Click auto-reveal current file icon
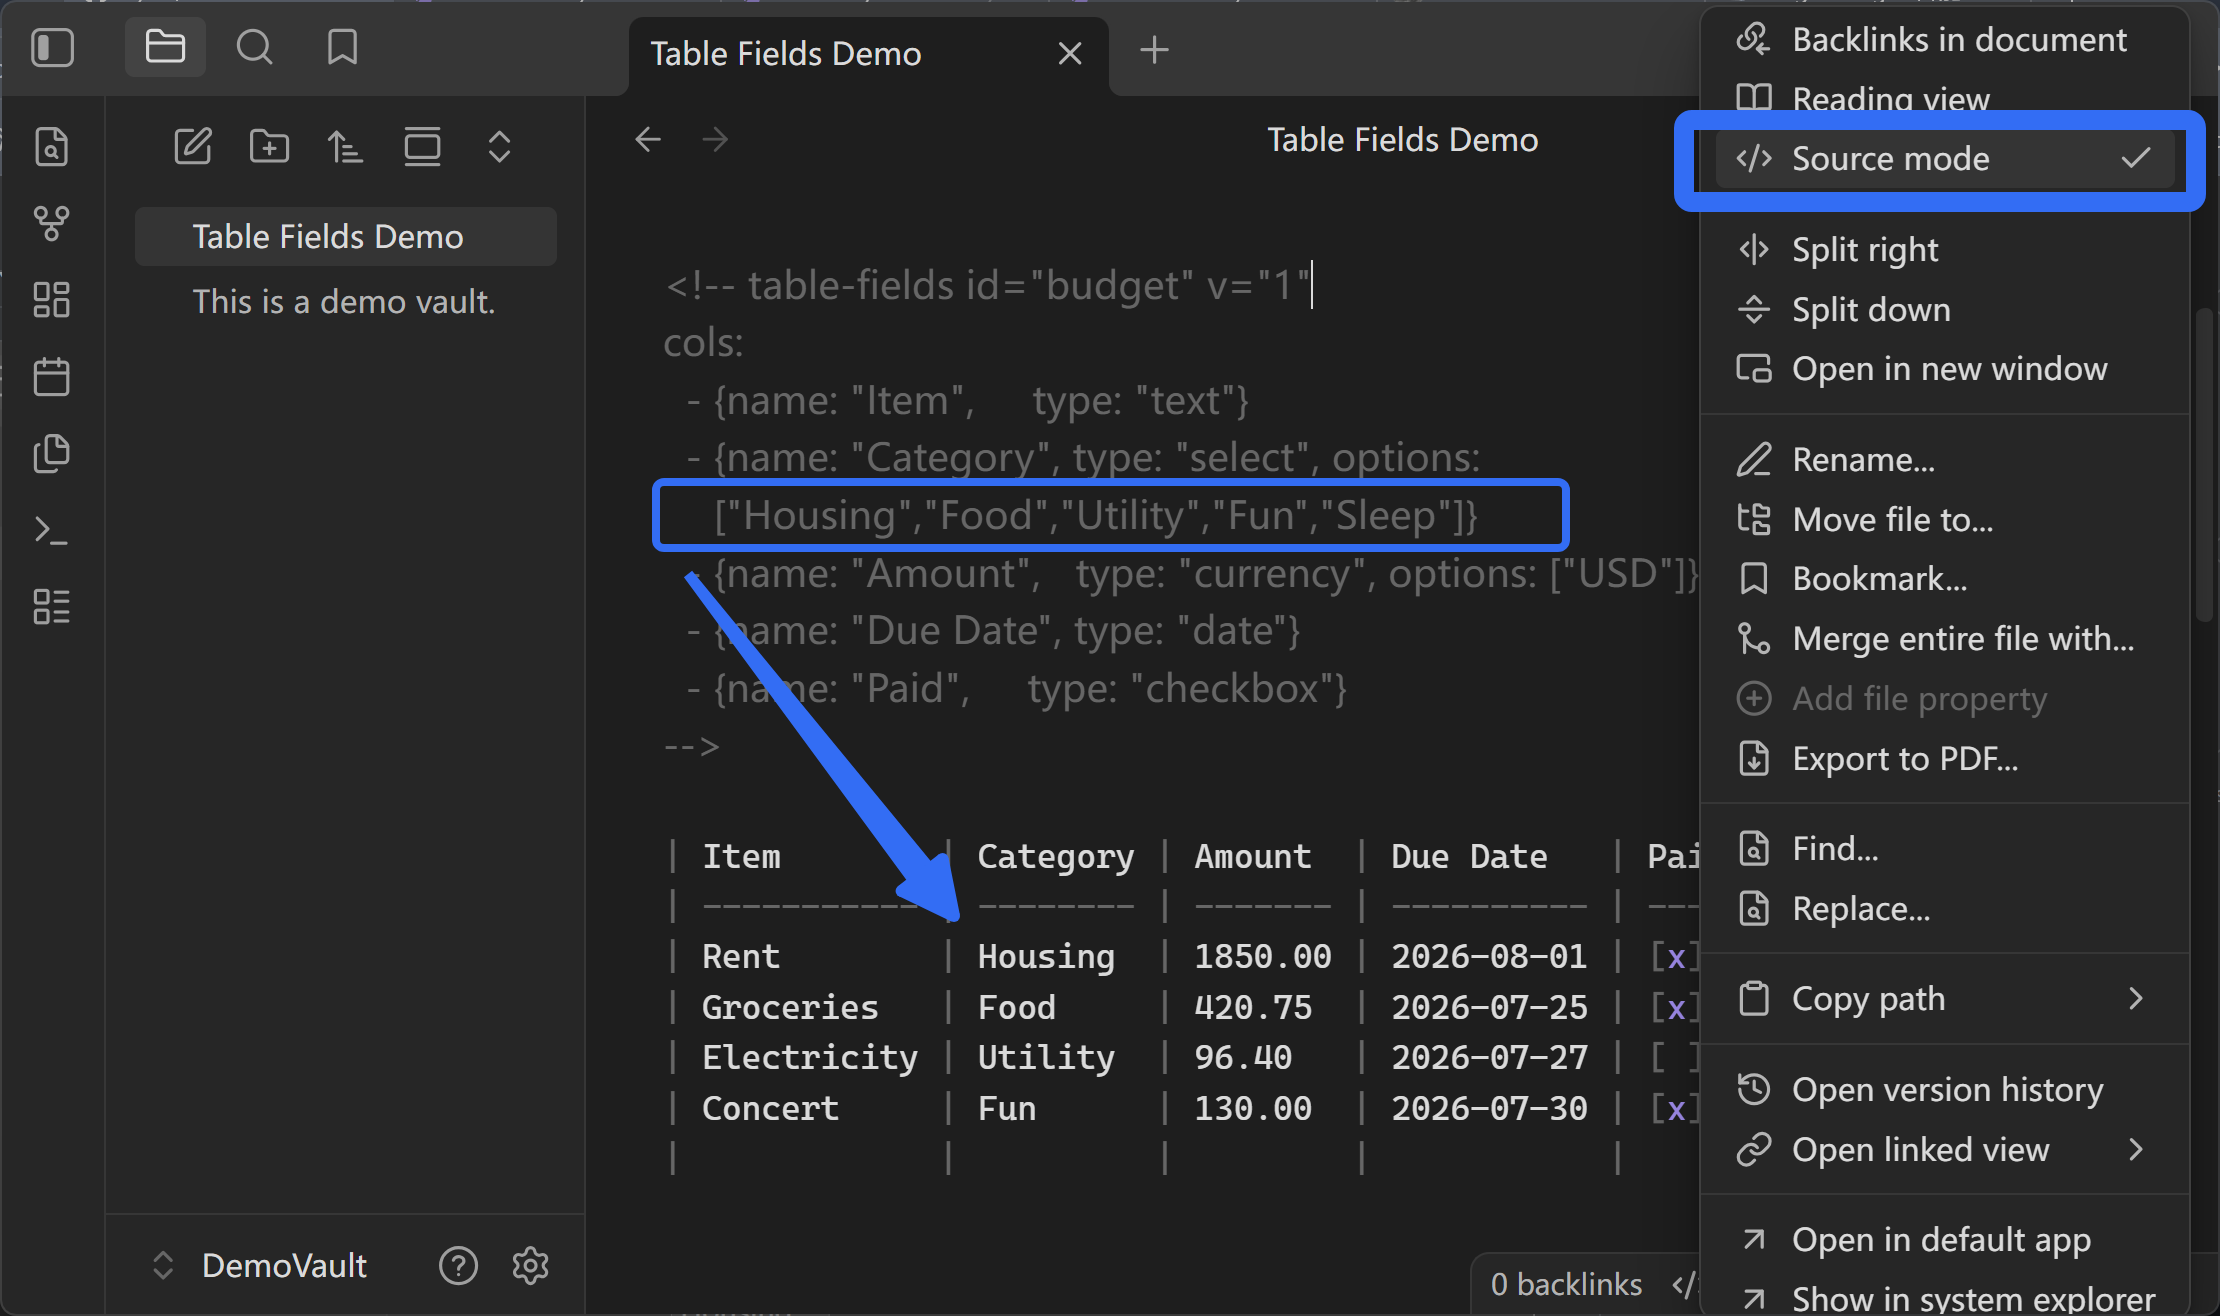2220x1316 pixels. click(422, 147)
